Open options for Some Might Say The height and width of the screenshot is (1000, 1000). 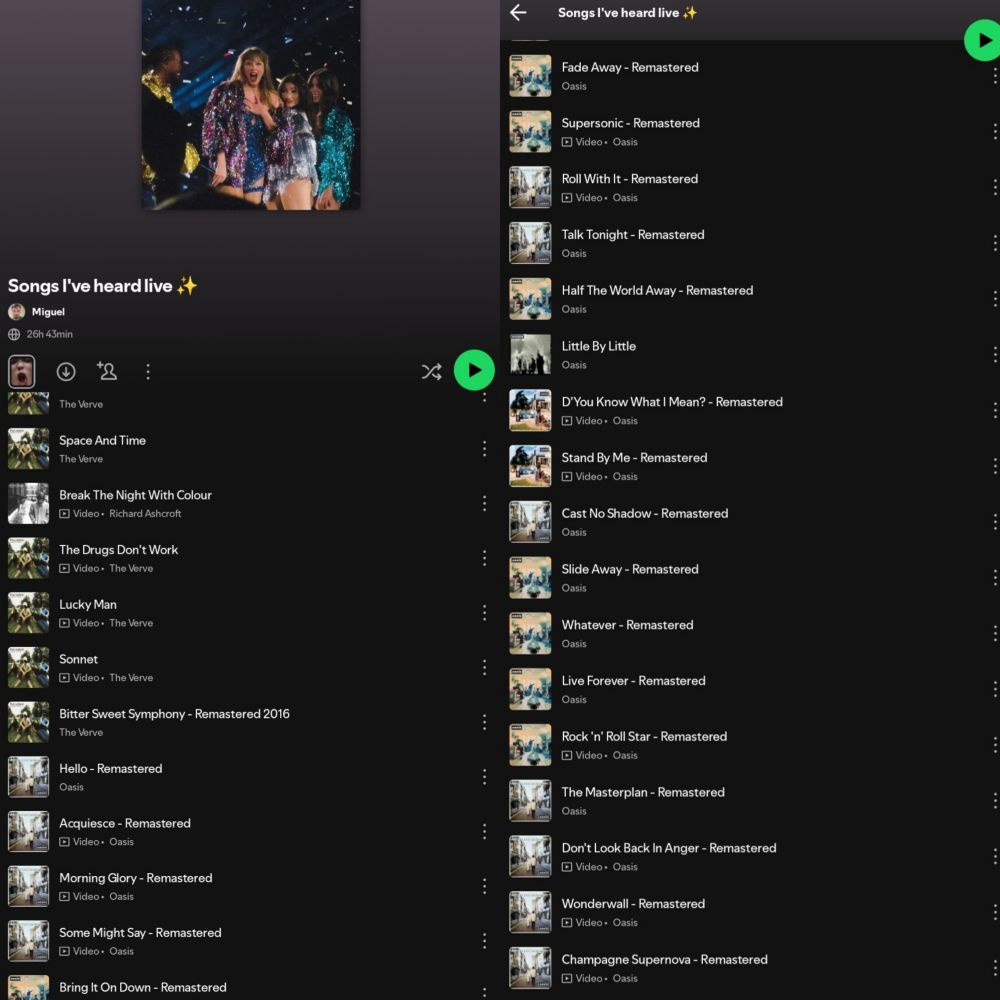pyautogui.click(x=484, y=941)
